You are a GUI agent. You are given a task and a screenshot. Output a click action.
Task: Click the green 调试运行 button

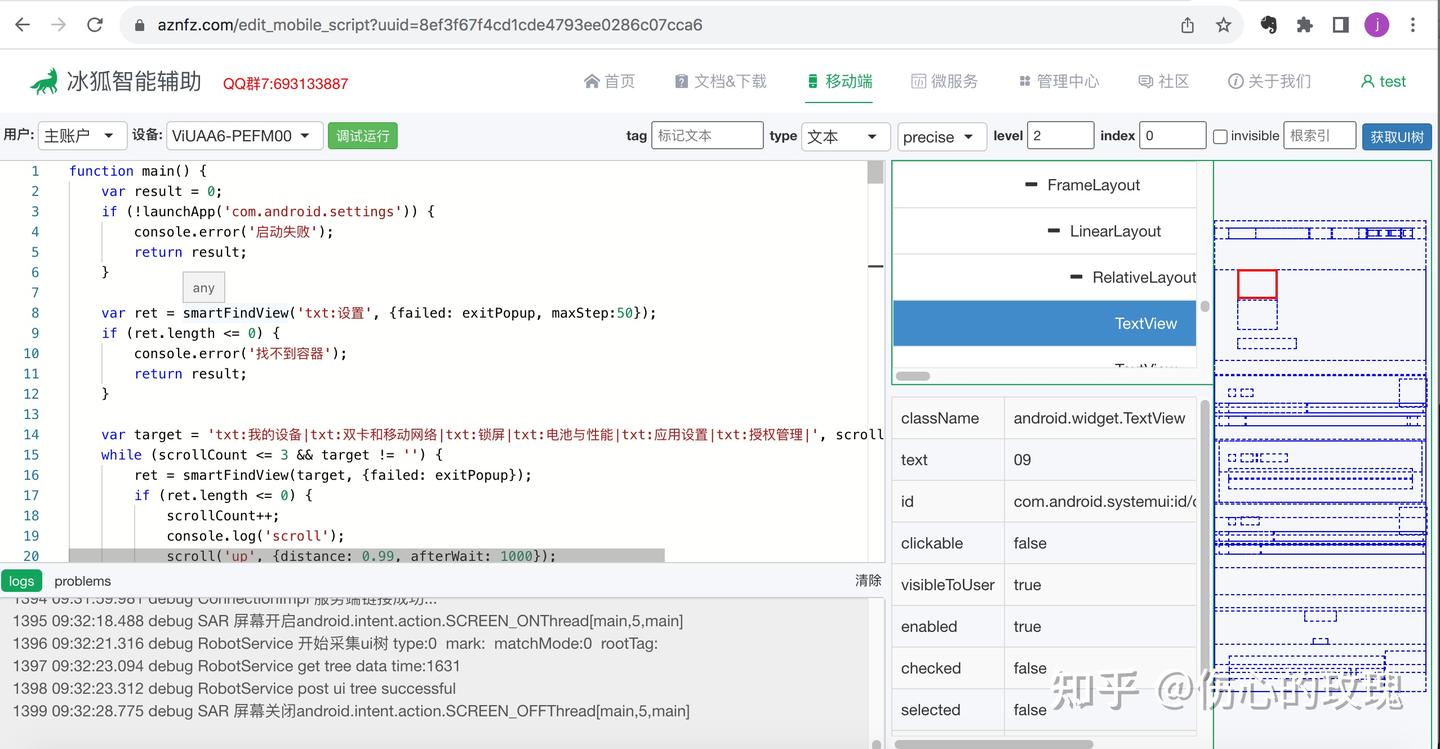(362, 135)
